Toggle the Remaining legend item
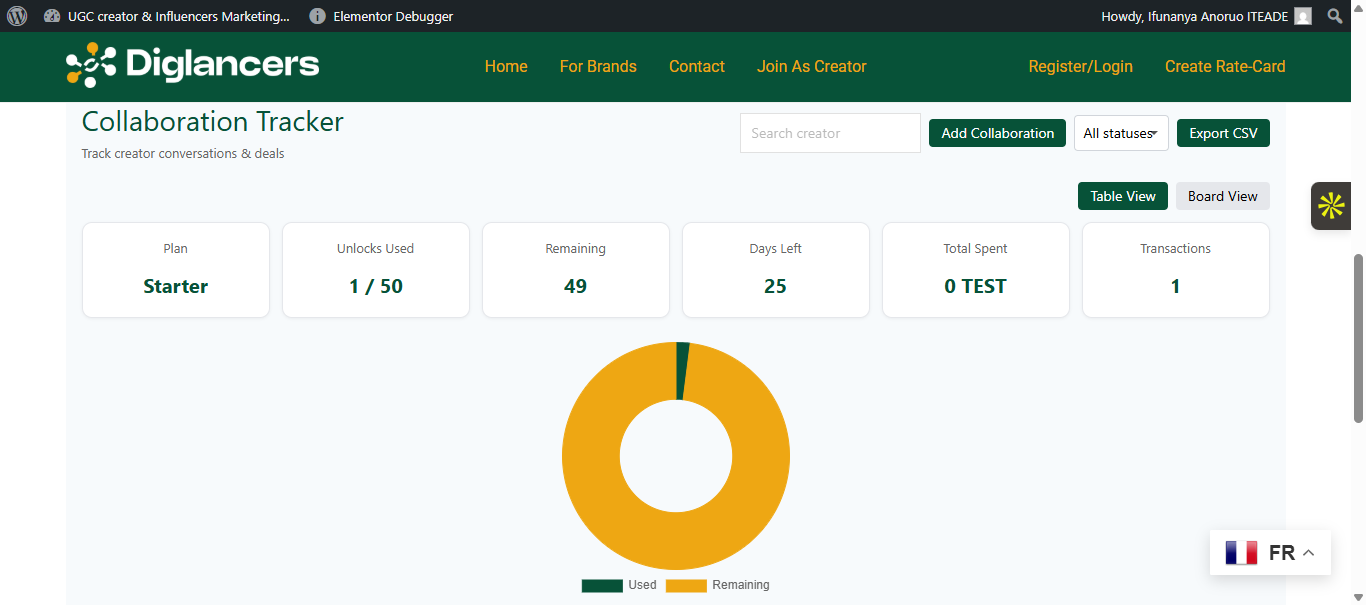Viewport: 1366px width, 605px height. pos(718,585)
